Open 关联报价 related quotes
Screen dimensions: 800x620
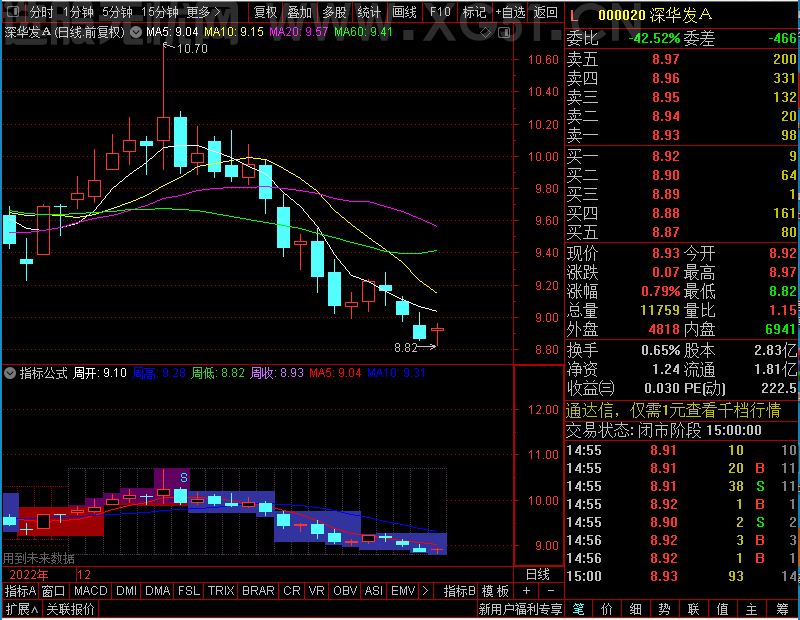tap(70, 609)
